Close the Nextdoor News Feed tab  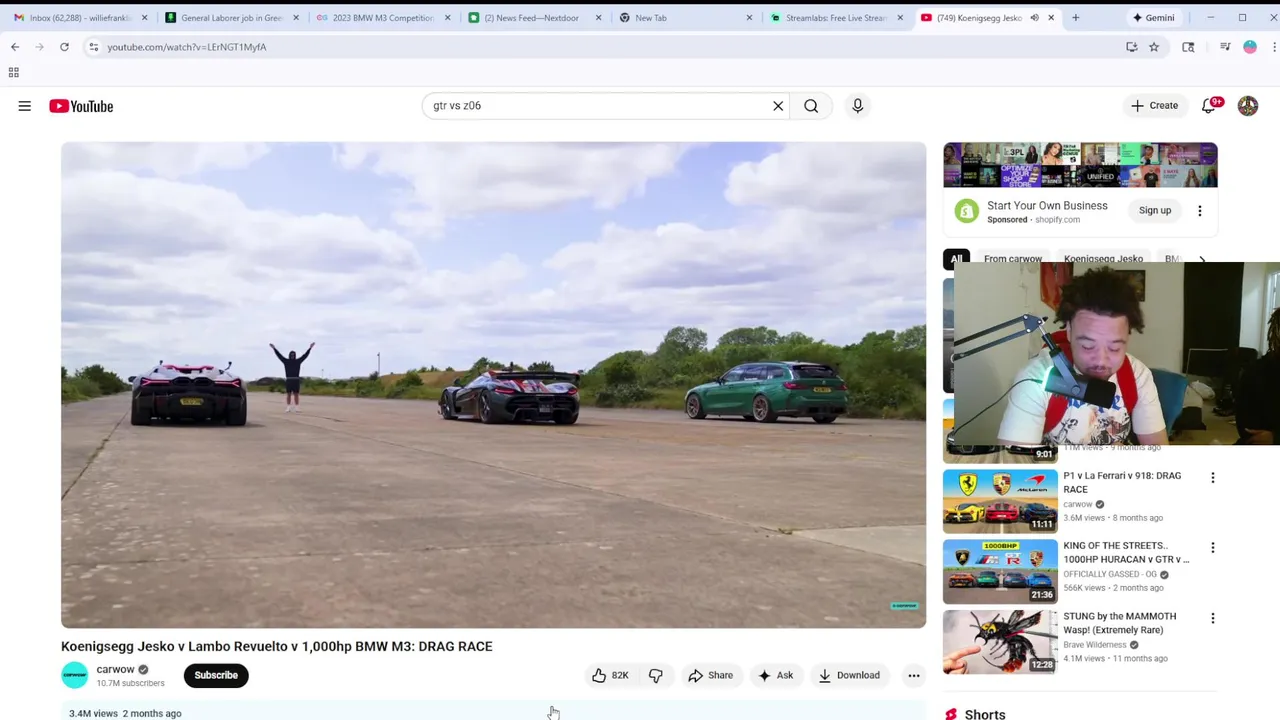(x=598, y=18)
